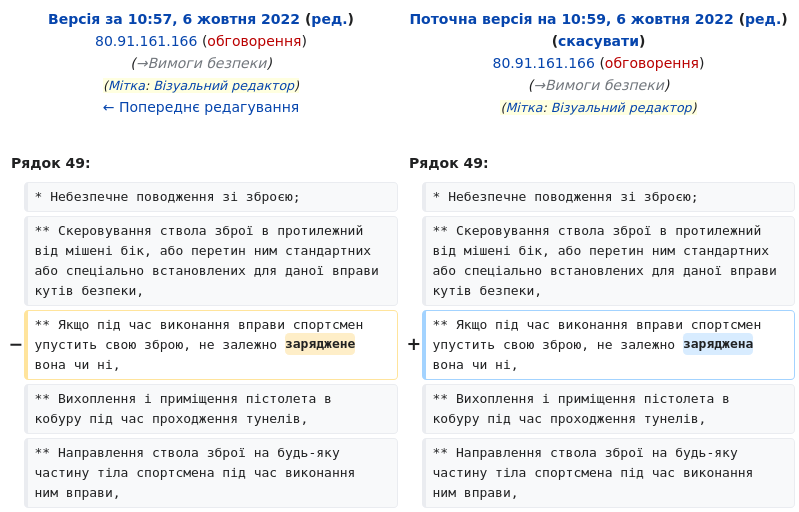Open обговорення link under the 10:57 revision
Viewport: 799px width, 512px height.
click(254, 41)
